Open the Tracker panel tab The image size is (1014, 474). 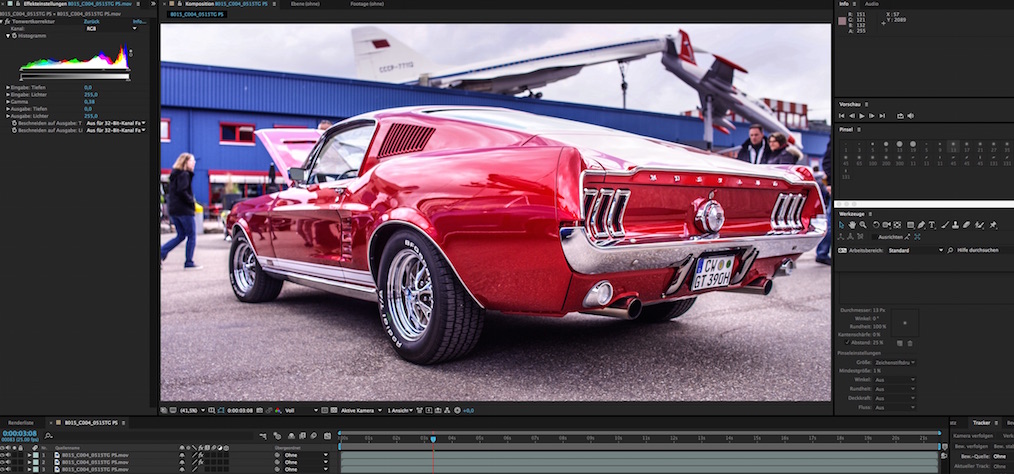982,422
